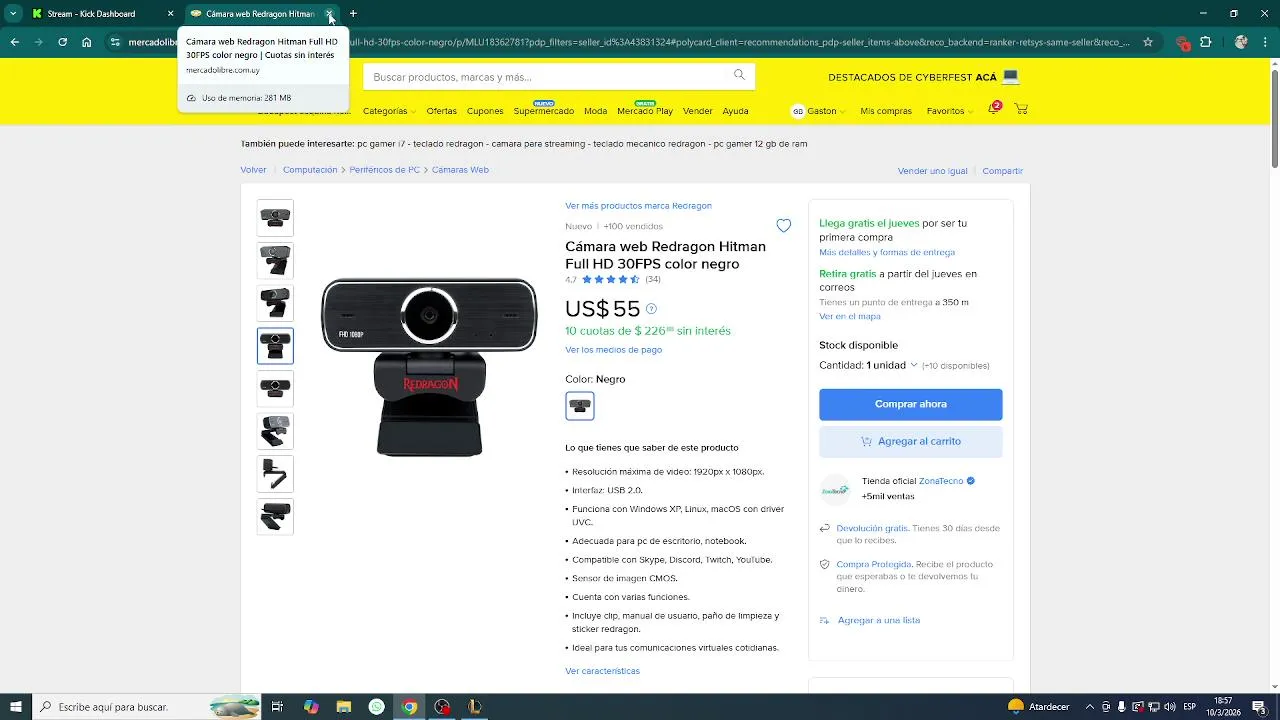The height and width of the screenshot is (720, 1280).
Task: Click Compartir link
Action: coord(1002,171)
